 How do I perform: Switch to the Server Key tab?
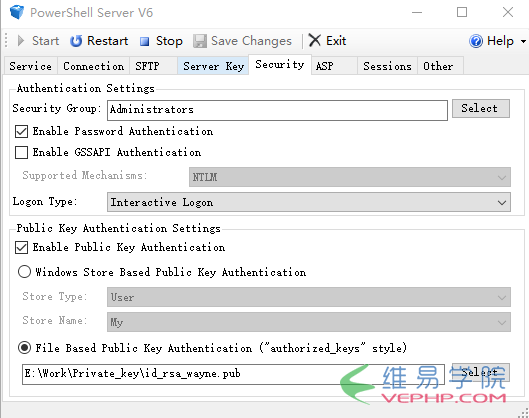[213, 66]
